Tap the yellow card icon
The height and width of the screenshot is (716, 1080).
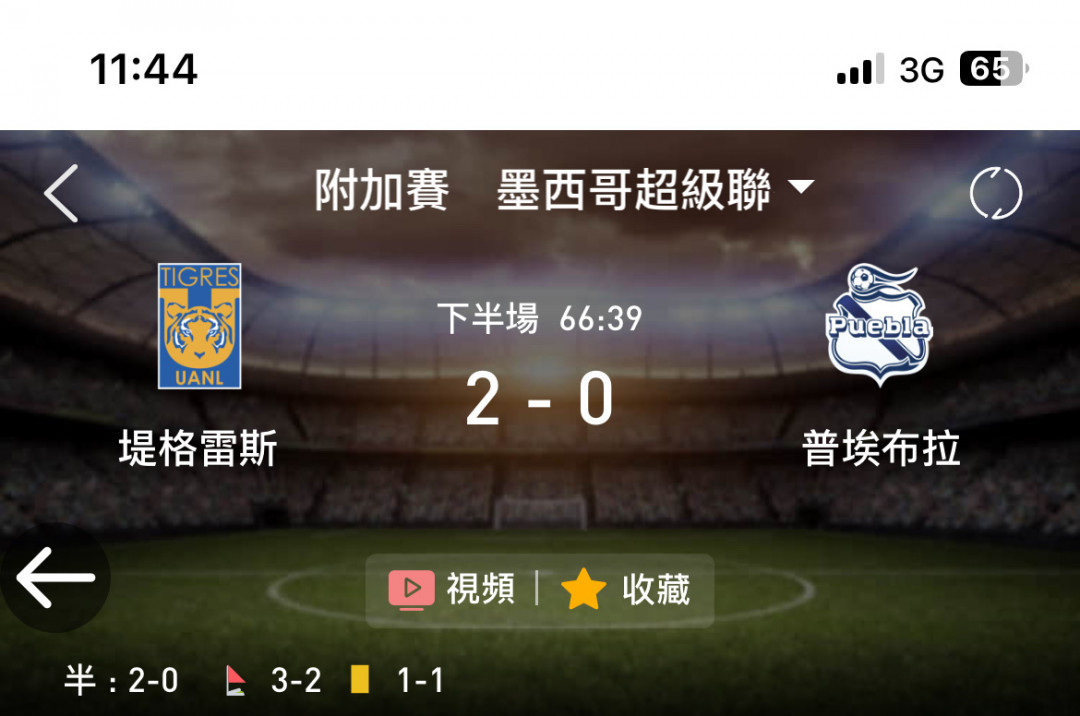point(360,679)
